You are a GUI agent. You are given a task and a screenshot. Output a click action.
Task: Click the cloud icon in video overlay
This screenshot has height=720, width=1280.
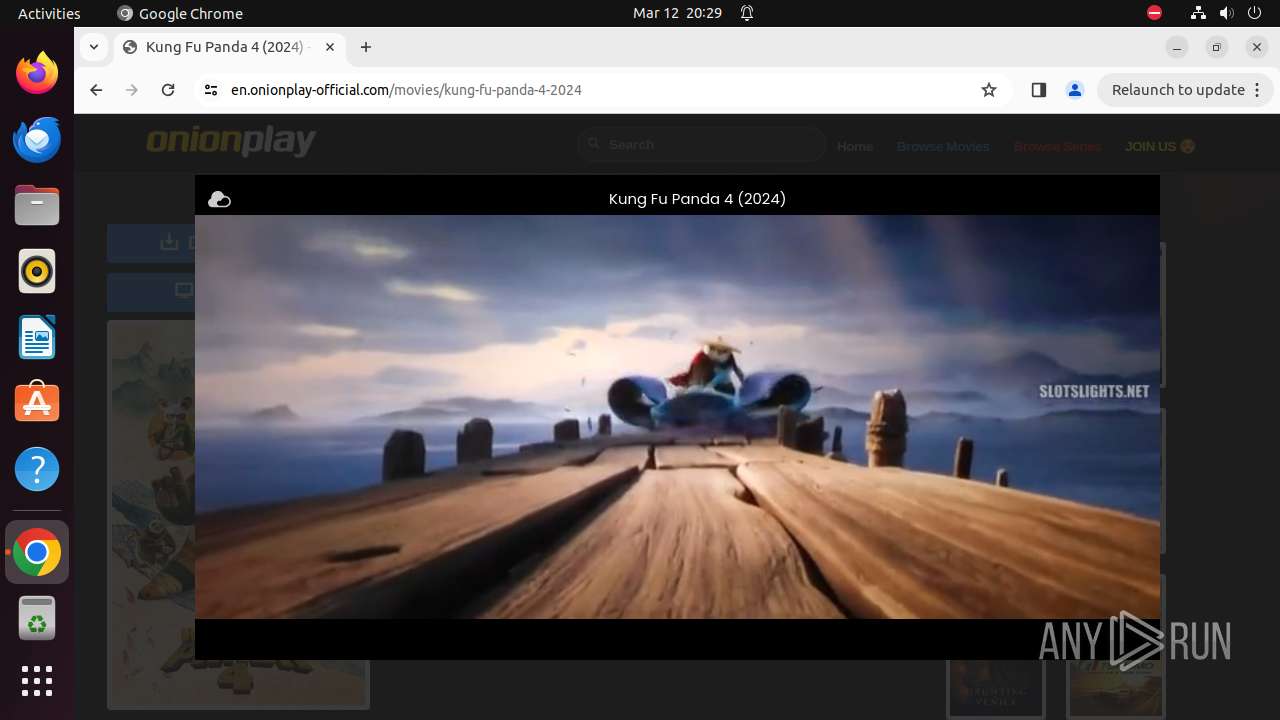219,200
